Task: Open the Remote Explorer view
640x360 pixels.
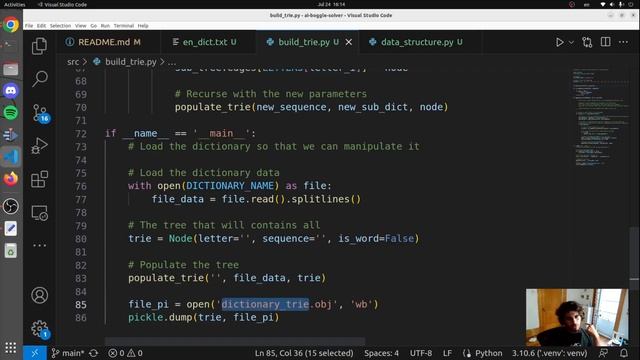Action: [x=40, y=213]
